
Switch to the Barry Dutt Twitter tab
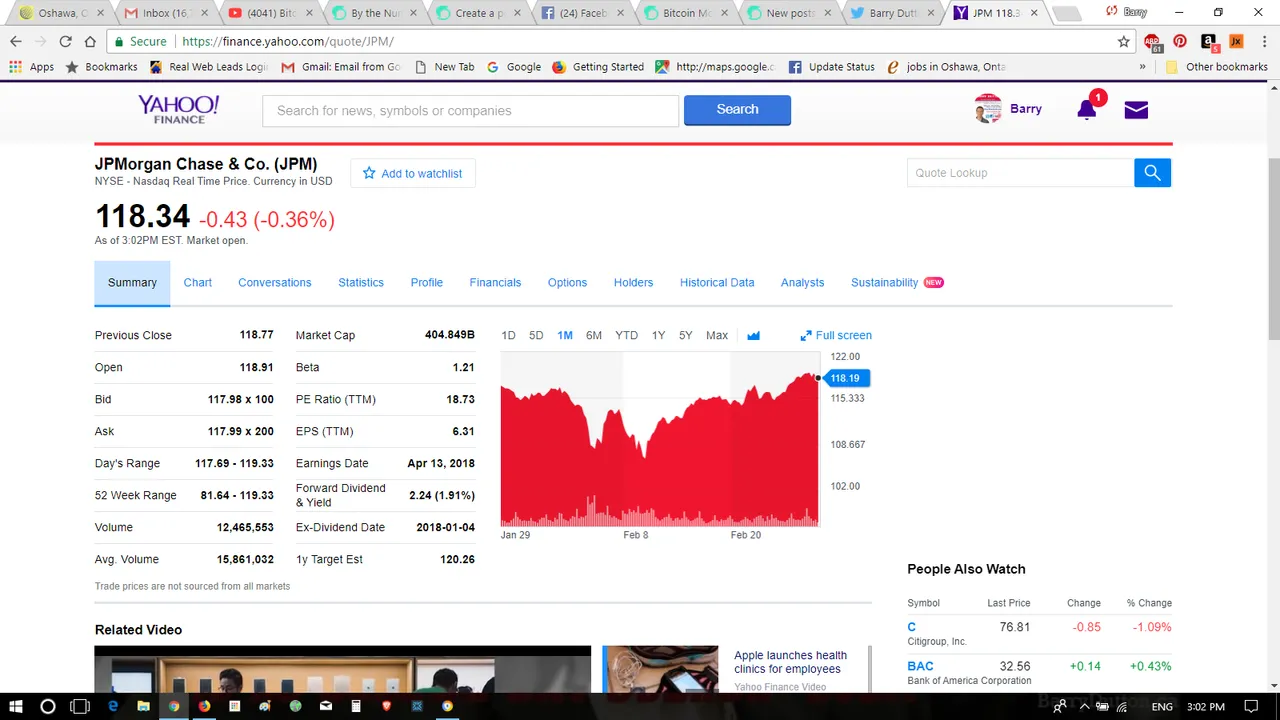click(x=893, y=13)
